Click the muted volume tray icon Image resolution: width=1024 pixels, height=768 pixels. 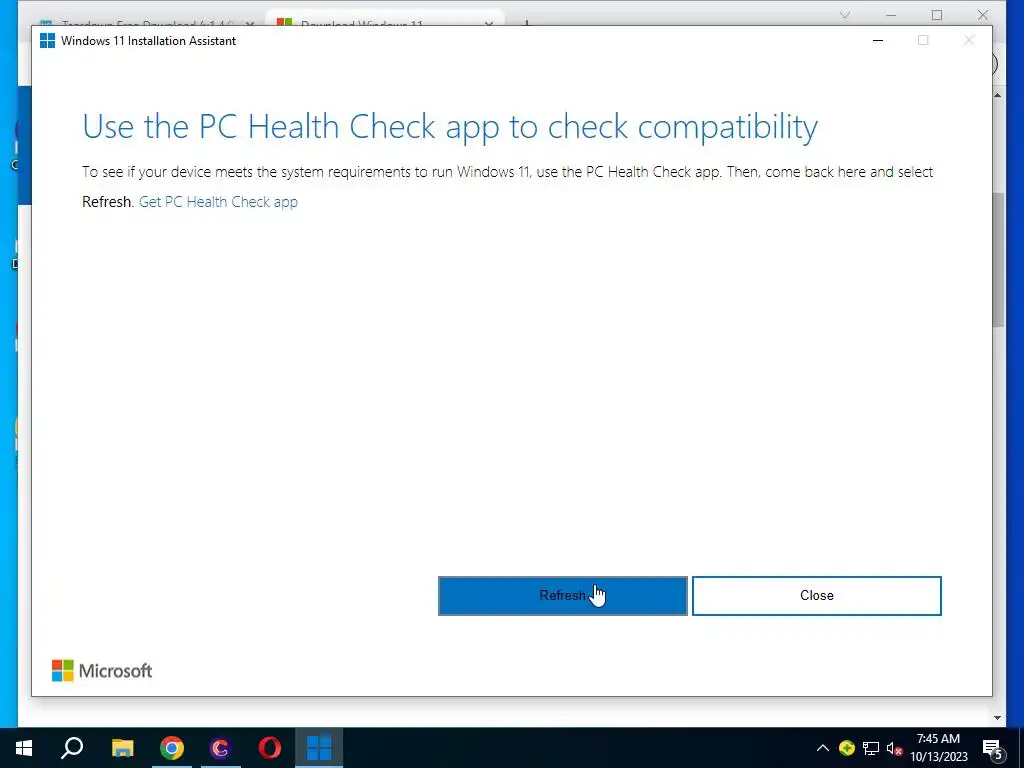point(894,748)
